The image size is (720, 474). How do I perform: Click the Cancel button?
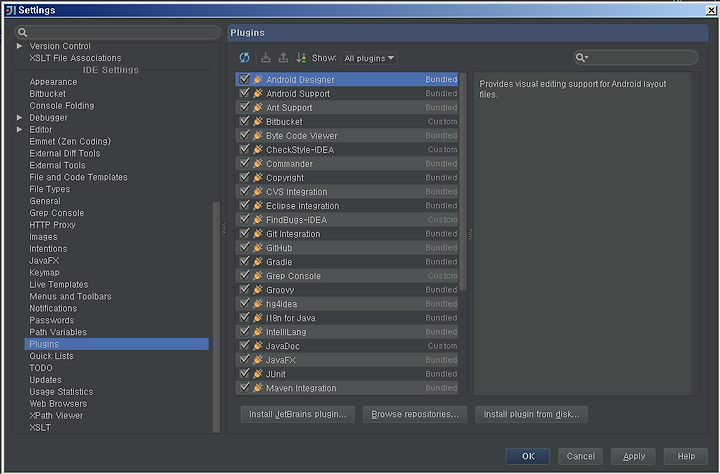tap(580, 456)
